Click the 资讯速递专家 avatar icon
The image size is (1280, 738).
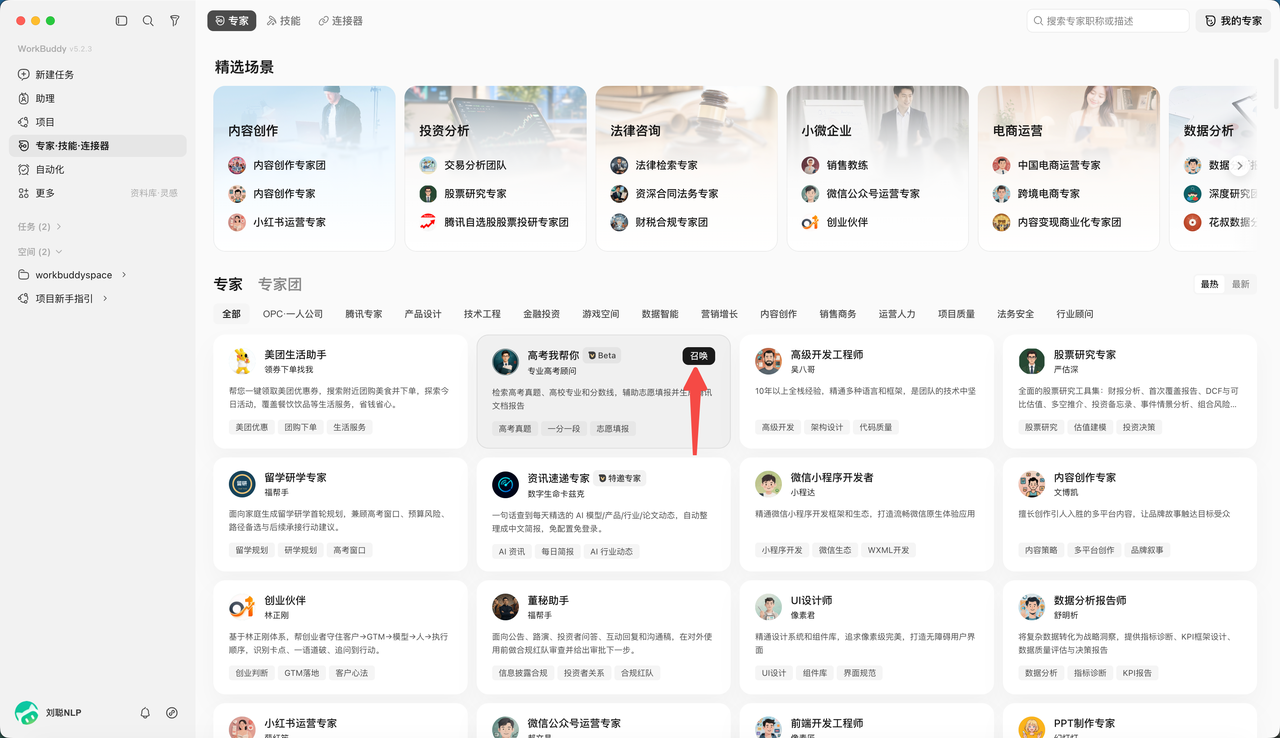[x=506, y=485]
